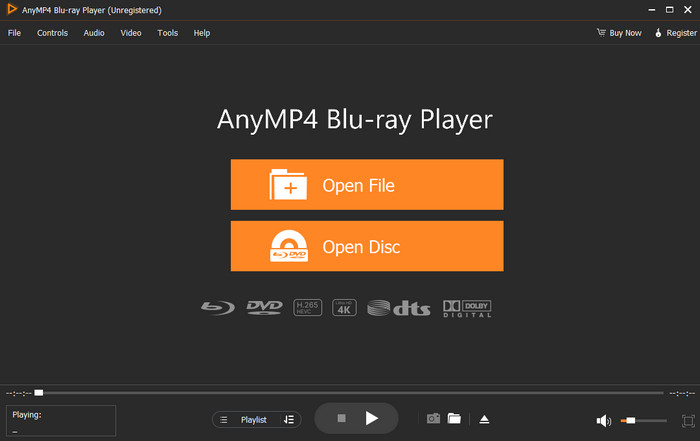The height and width of the screenshot is (441, 700).
Task: Open the Audio menu
Action: click(94, 33)
